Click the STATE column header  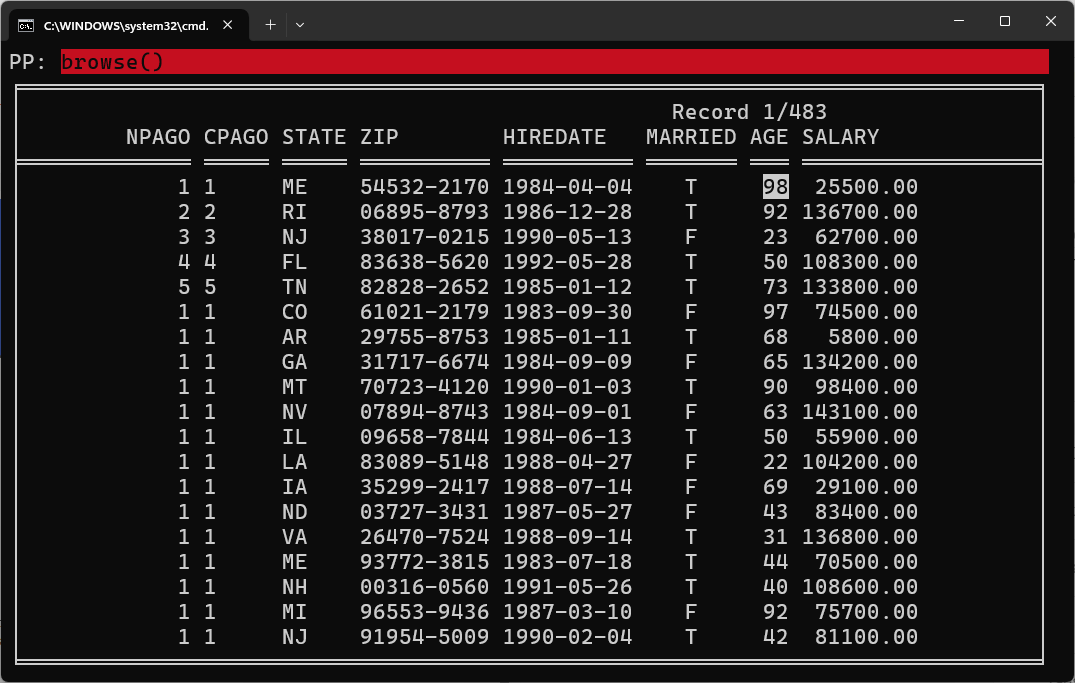314,137
